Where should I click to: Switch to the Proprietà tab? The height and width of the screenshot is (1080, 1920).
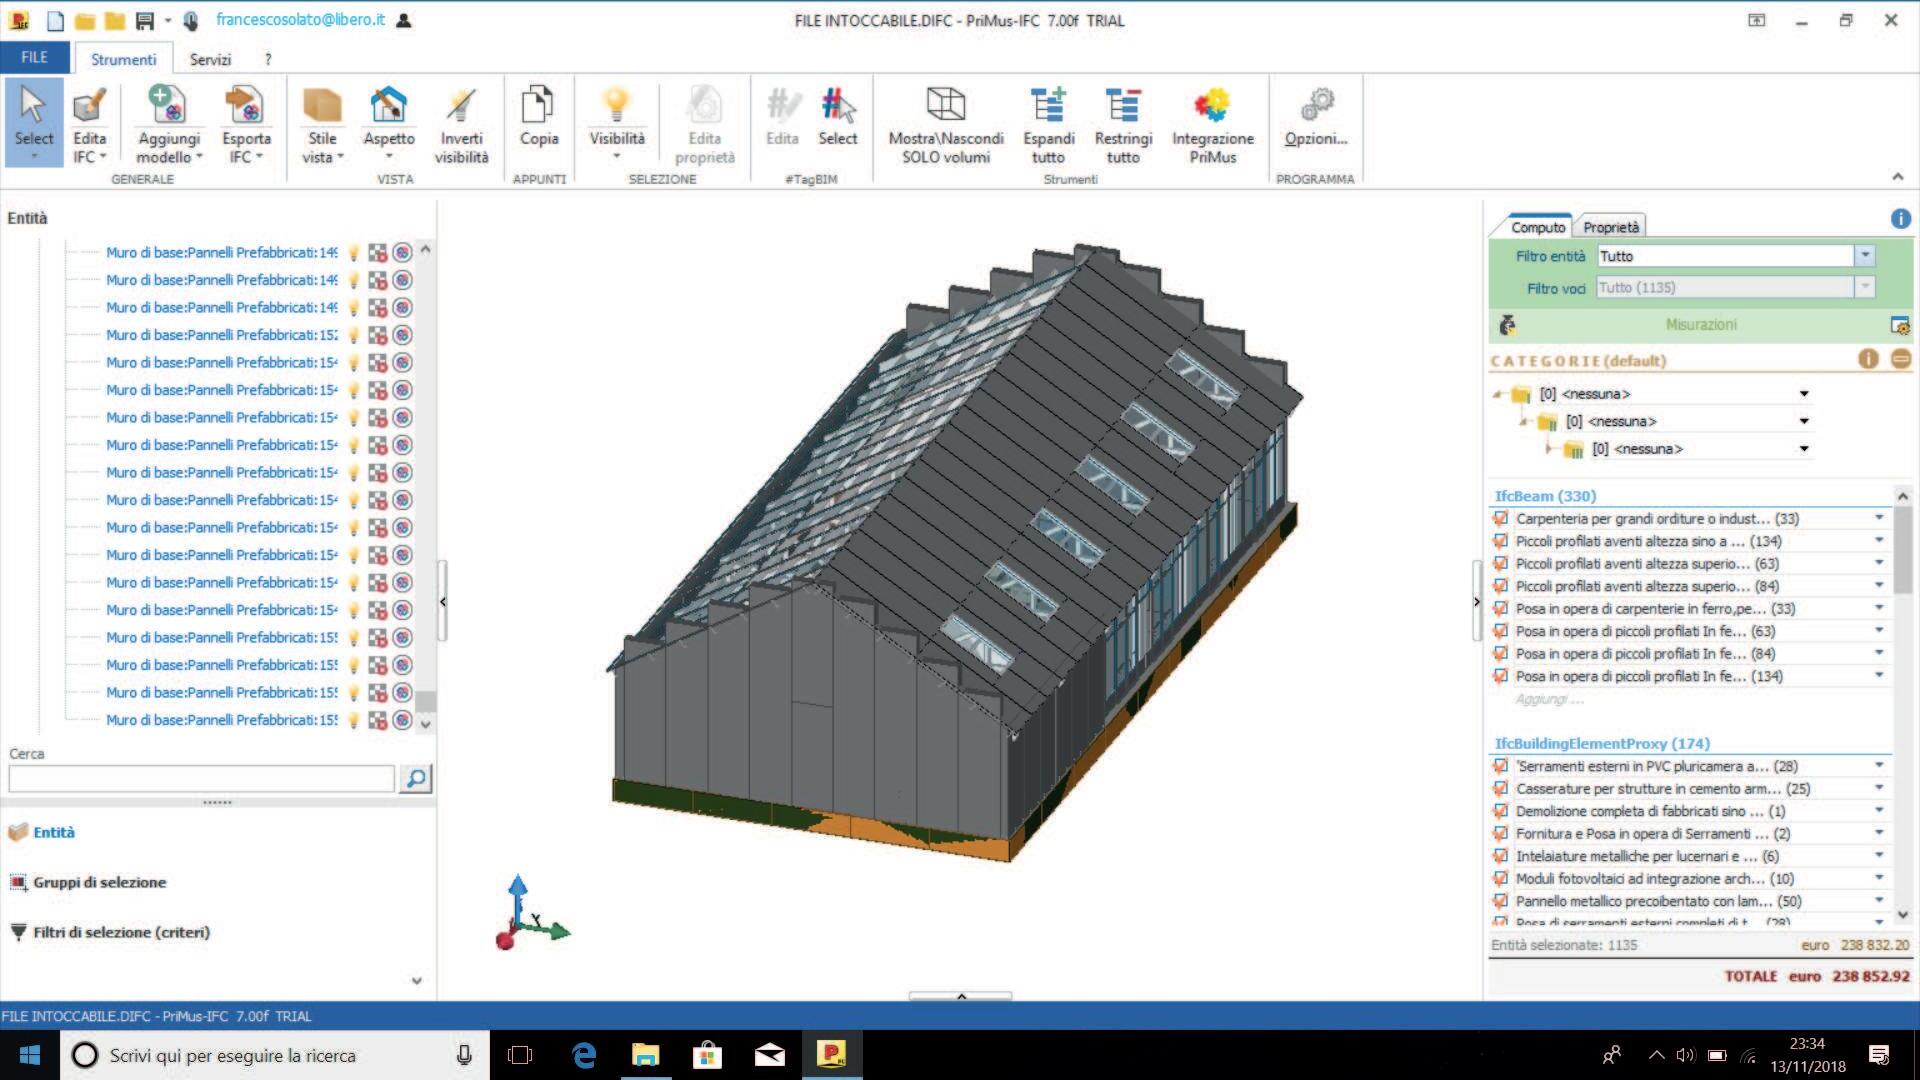(1610, 227)
